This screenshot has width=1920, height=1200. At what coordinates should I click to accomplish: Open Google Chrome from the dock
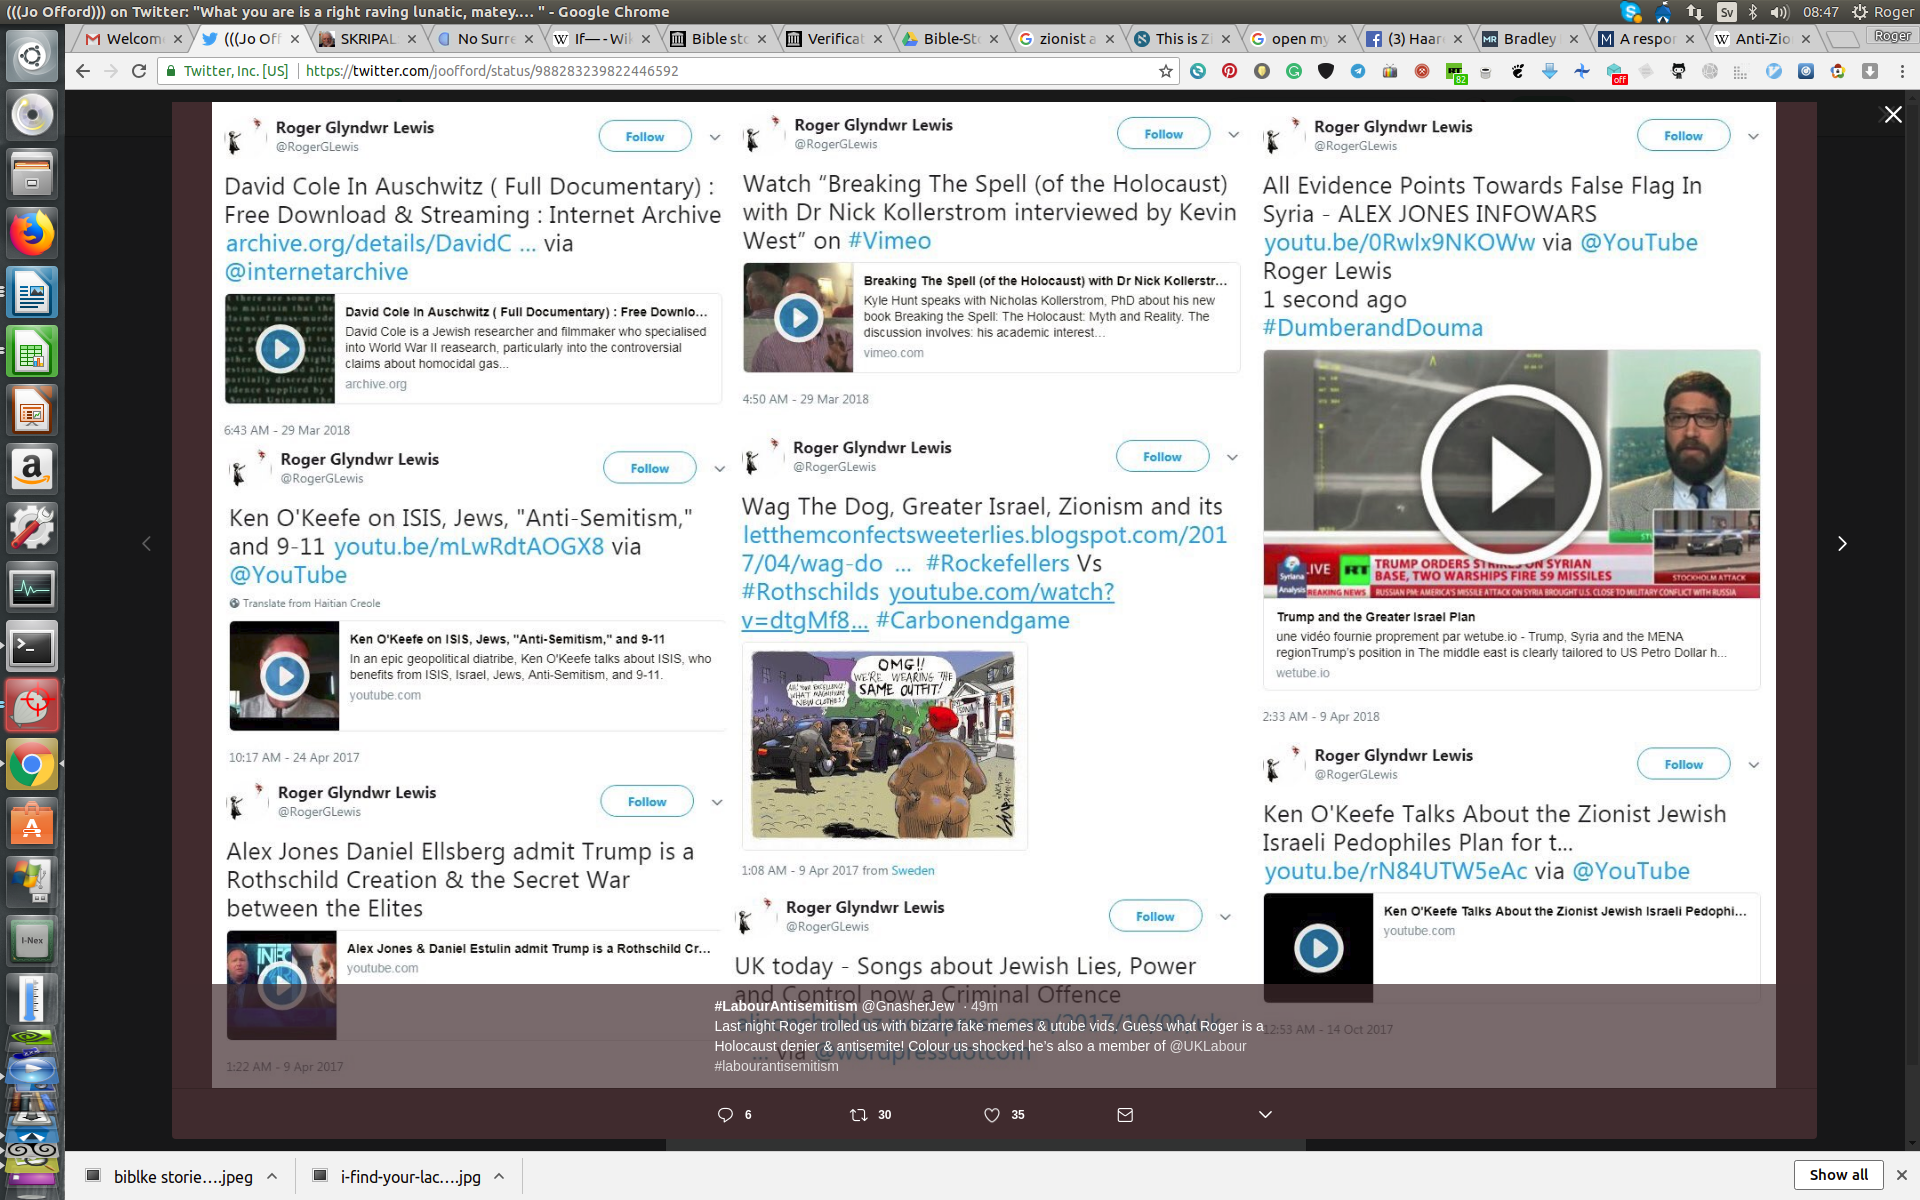tap(32, 766)
